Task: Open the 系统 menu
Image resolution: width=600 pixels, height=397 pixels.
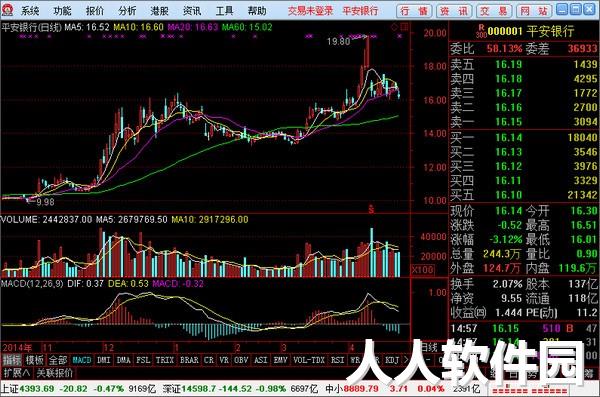Action: (30, 11)
